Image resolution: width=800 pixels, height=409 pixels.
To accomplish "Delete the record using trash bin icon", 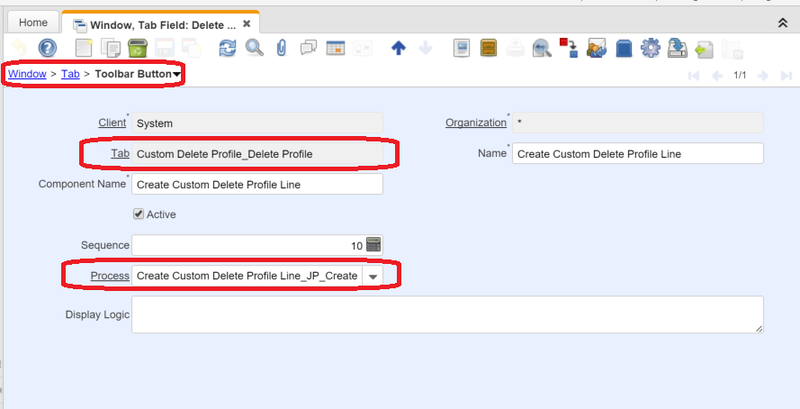I will [x=138, y=48].
